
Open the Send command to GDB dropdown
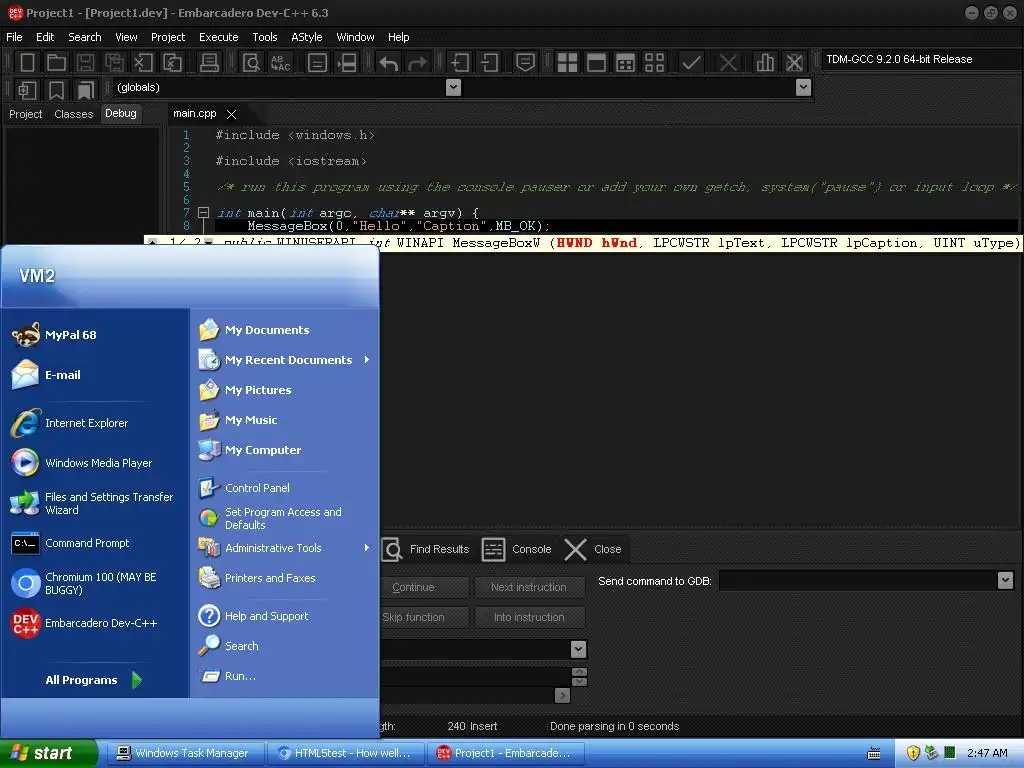1005,580
